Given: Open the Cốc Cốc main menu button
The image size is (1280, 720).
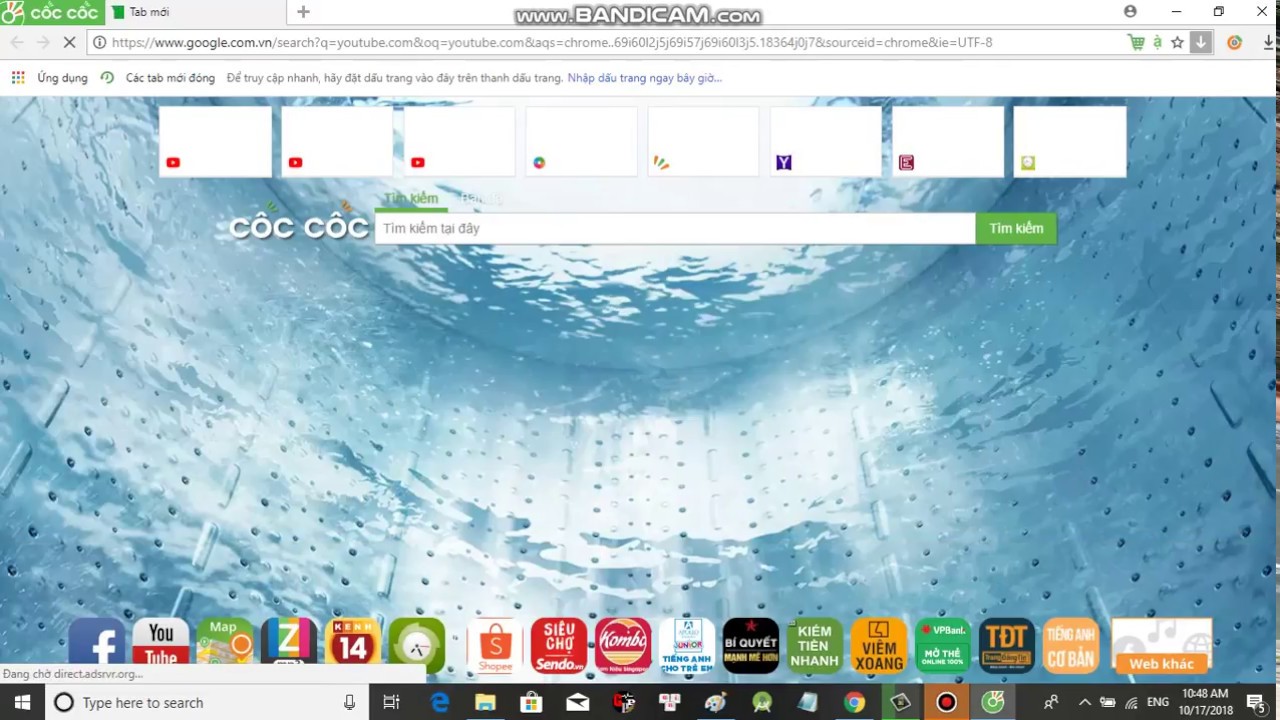Looking at the screenshot, I should (x=52, y=12).
